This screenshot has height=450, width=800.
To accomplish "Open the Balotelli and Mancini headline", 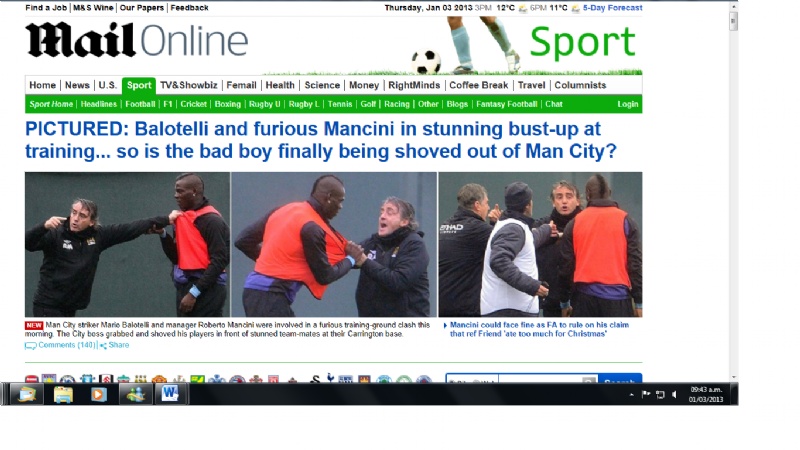I will tap(321, 140).
